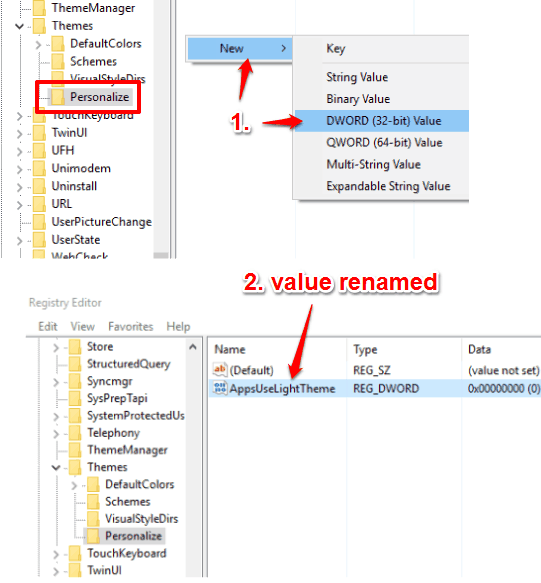Click the Store folder icon
The image size is (541, 583).
pyautogui.click(x=75, y=347)
